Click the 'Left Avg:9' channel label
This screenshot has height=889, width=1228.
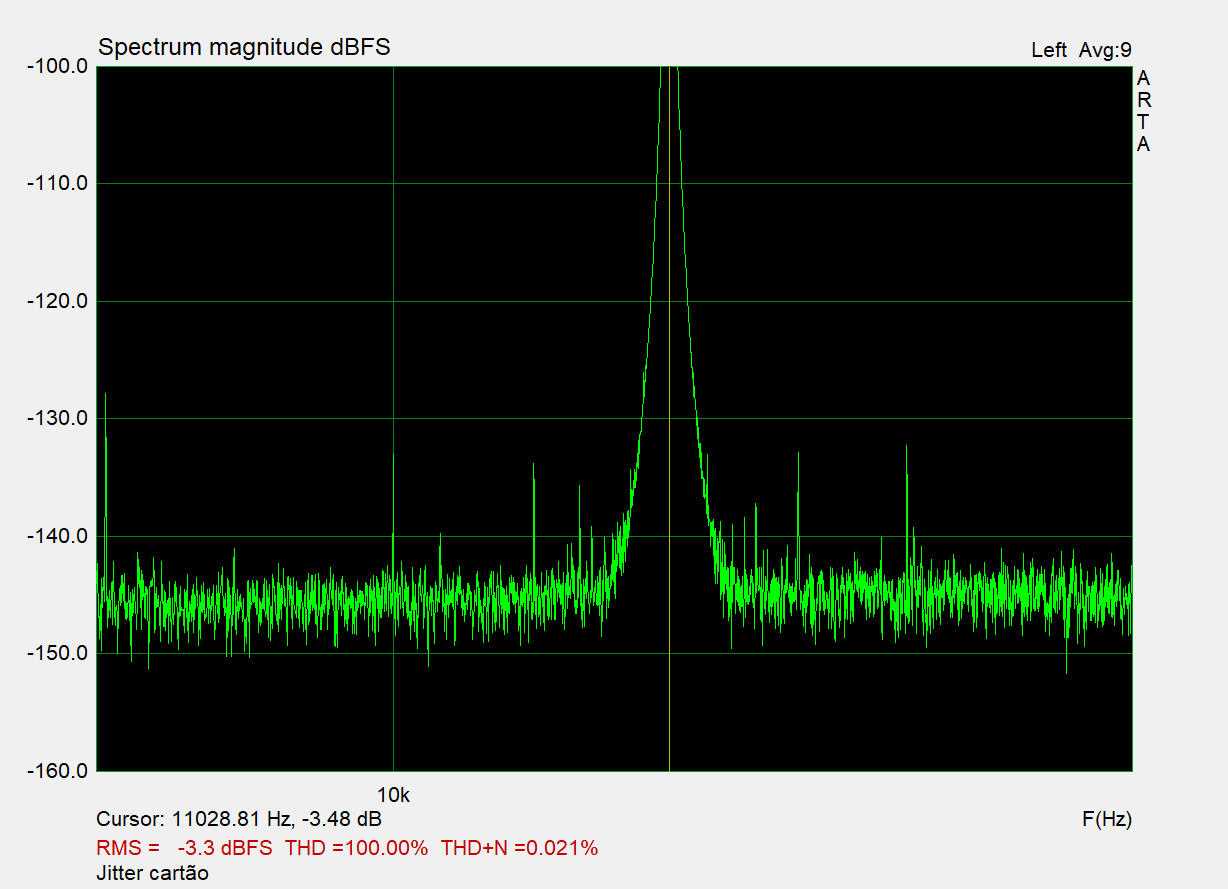(1081, 50)
